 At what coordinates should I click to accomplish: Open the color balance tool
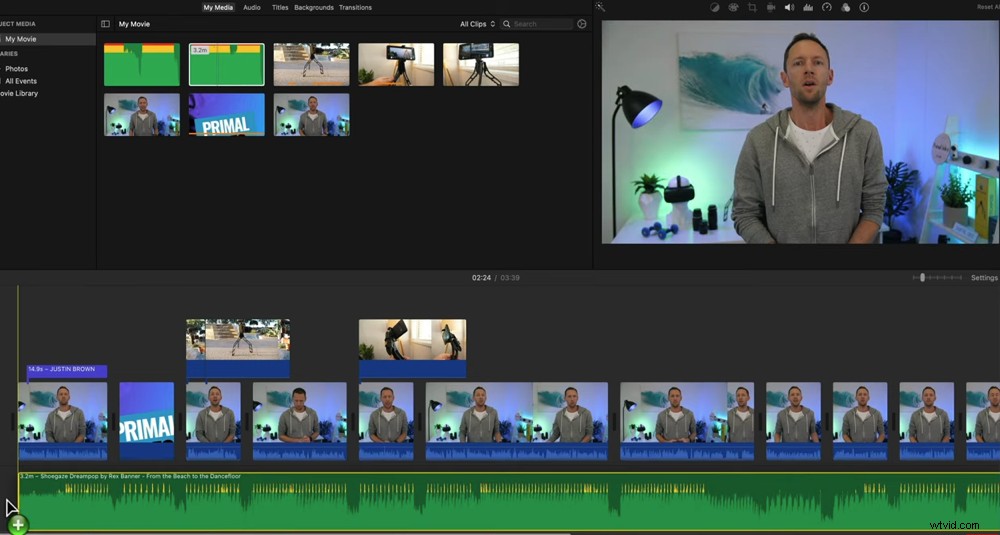[x=714, y=8]
